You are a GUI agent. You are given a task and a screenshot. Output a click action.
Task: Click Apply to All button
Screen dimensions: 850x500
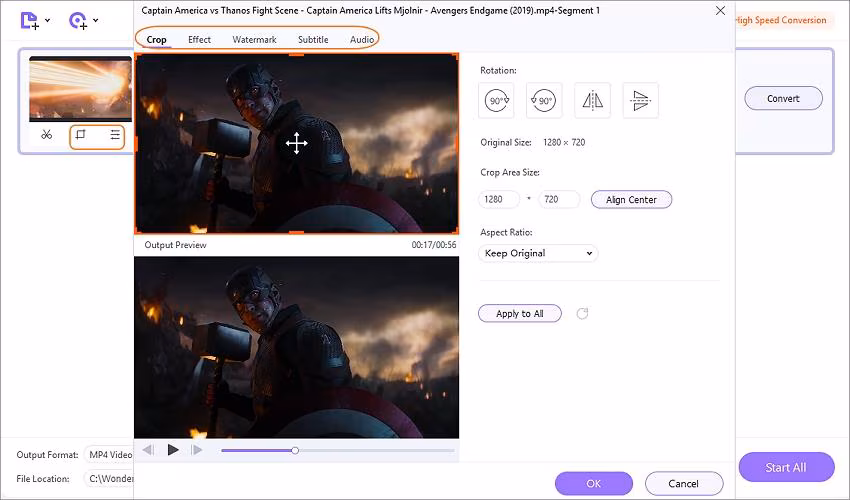pos(520,313)
